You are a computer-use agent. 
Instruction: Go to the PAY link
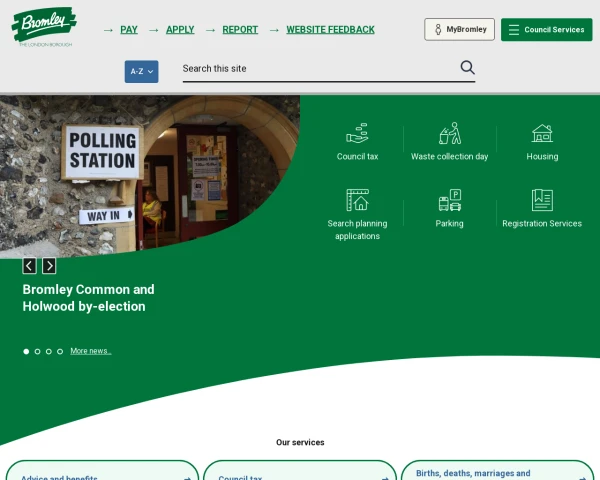coord(129,29)
